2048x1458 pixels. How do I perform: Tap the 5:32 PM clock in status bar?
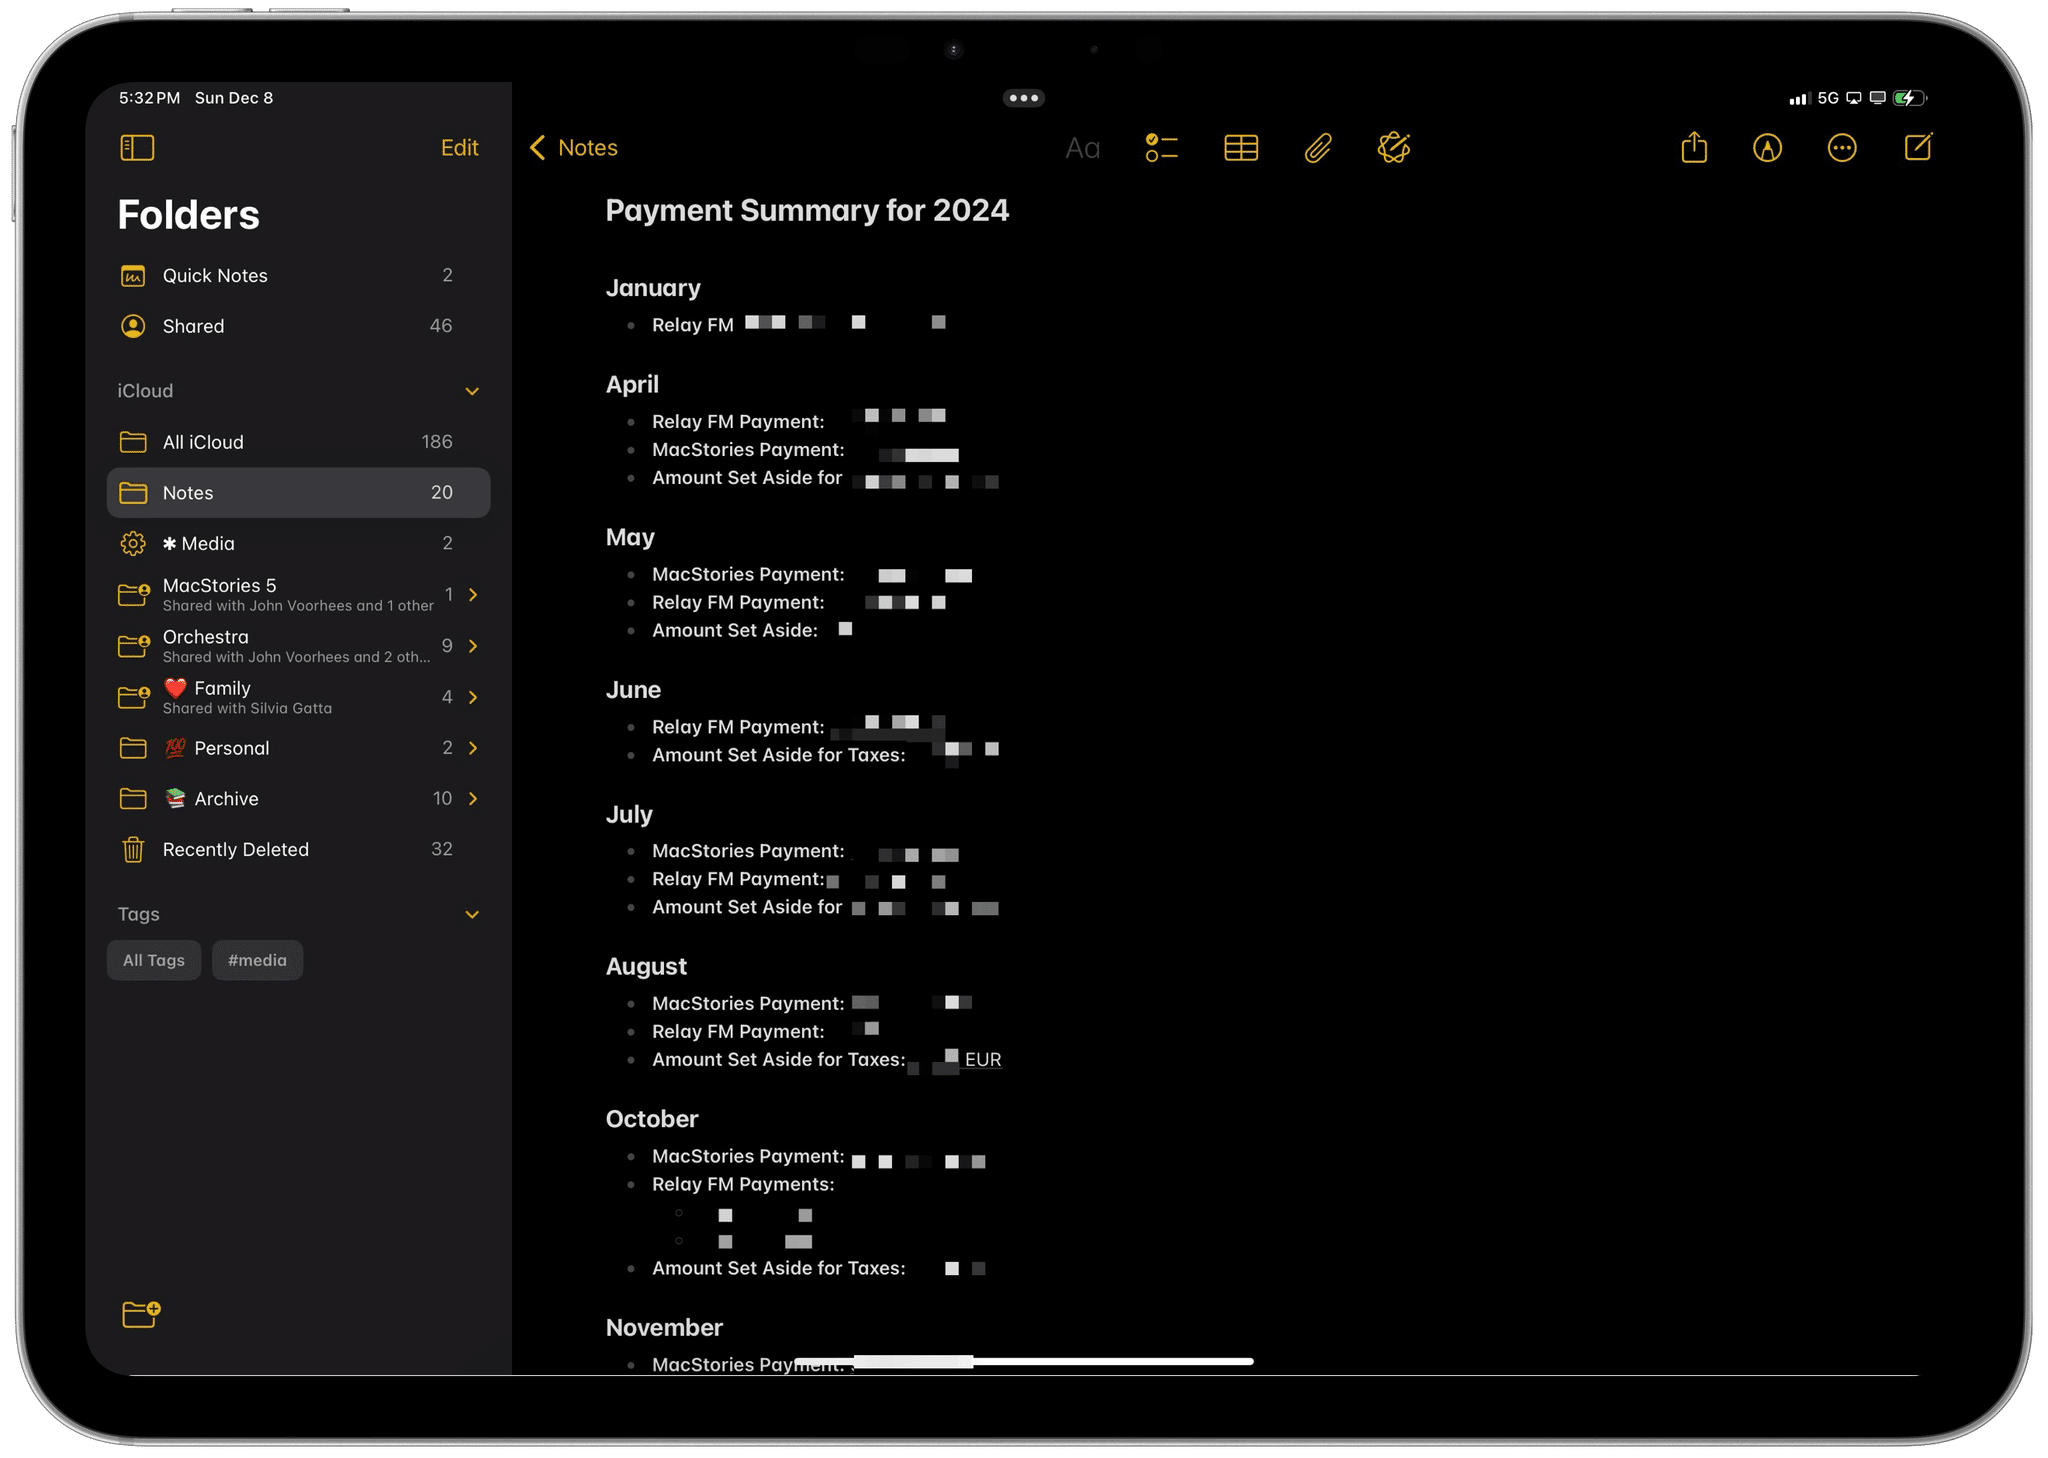click(x=149, y=98)
